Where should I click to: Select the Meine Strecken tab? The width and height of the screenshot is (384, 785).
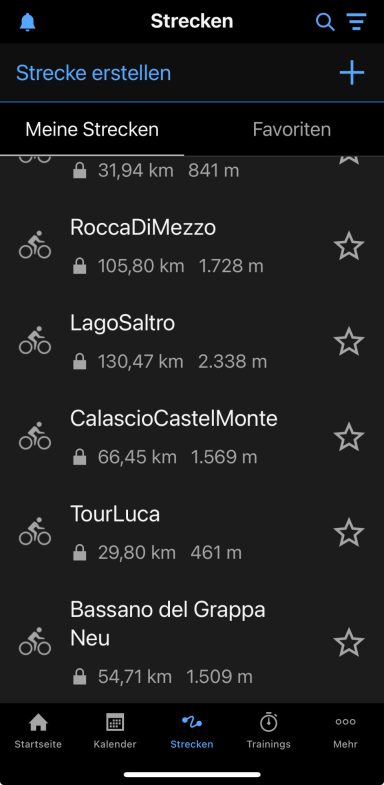(92, 130)
